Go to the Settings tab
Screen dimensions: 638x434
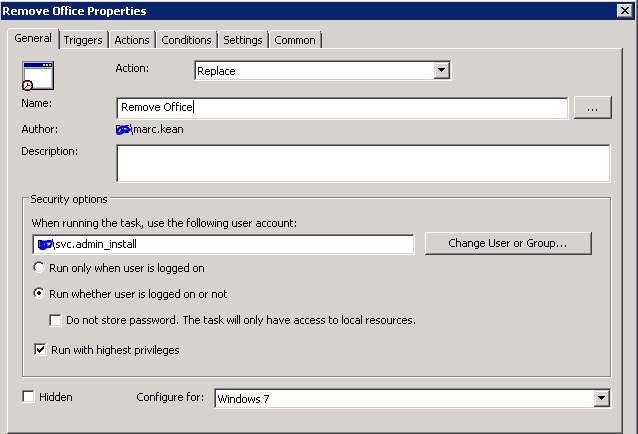(243, 40)
